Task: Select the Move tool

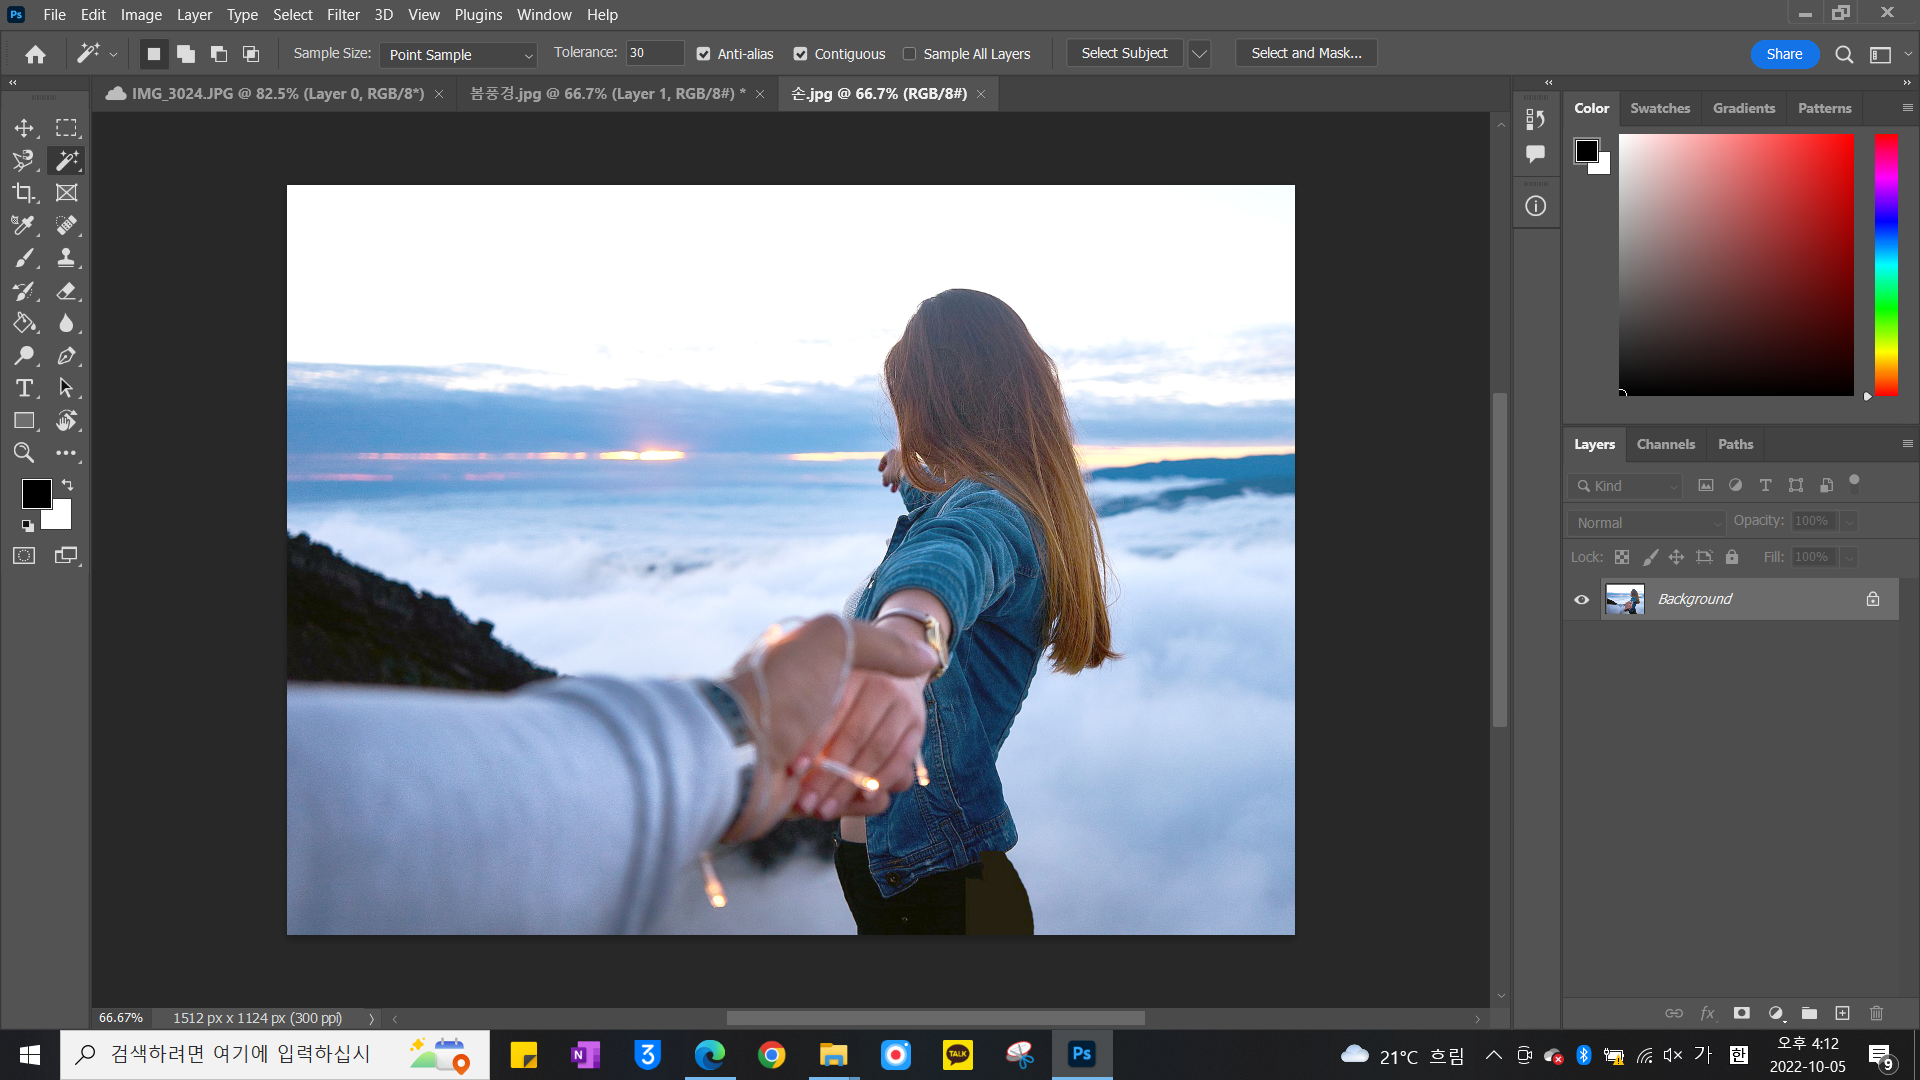Action: point(24,128)
